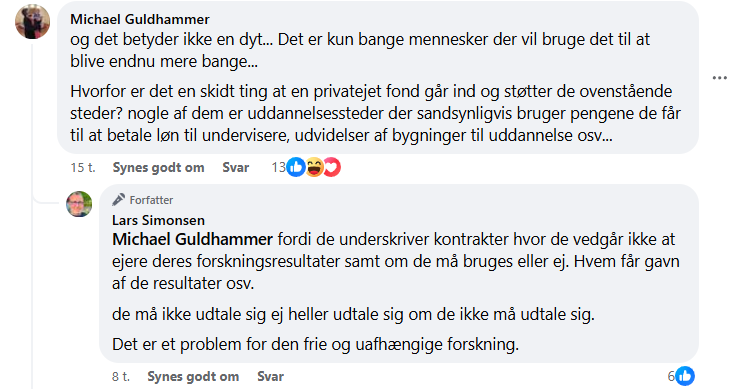Click the bold Michael Guldhammer mention in the reply
Viewport: 740px width, 389px height.
tap(193, 239)
